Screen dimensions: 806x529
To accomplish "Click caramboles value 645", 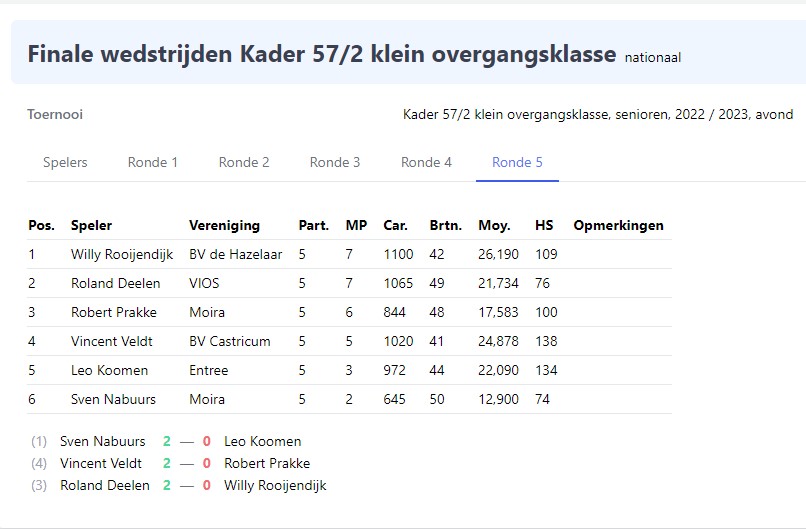I will pos(394,399).
